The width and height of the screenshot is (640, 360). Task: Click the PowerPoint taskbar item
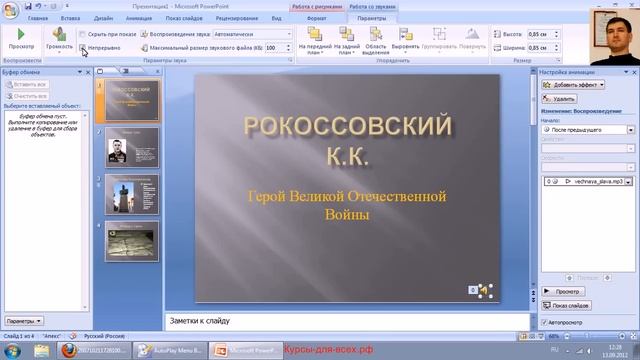point(246,350)
